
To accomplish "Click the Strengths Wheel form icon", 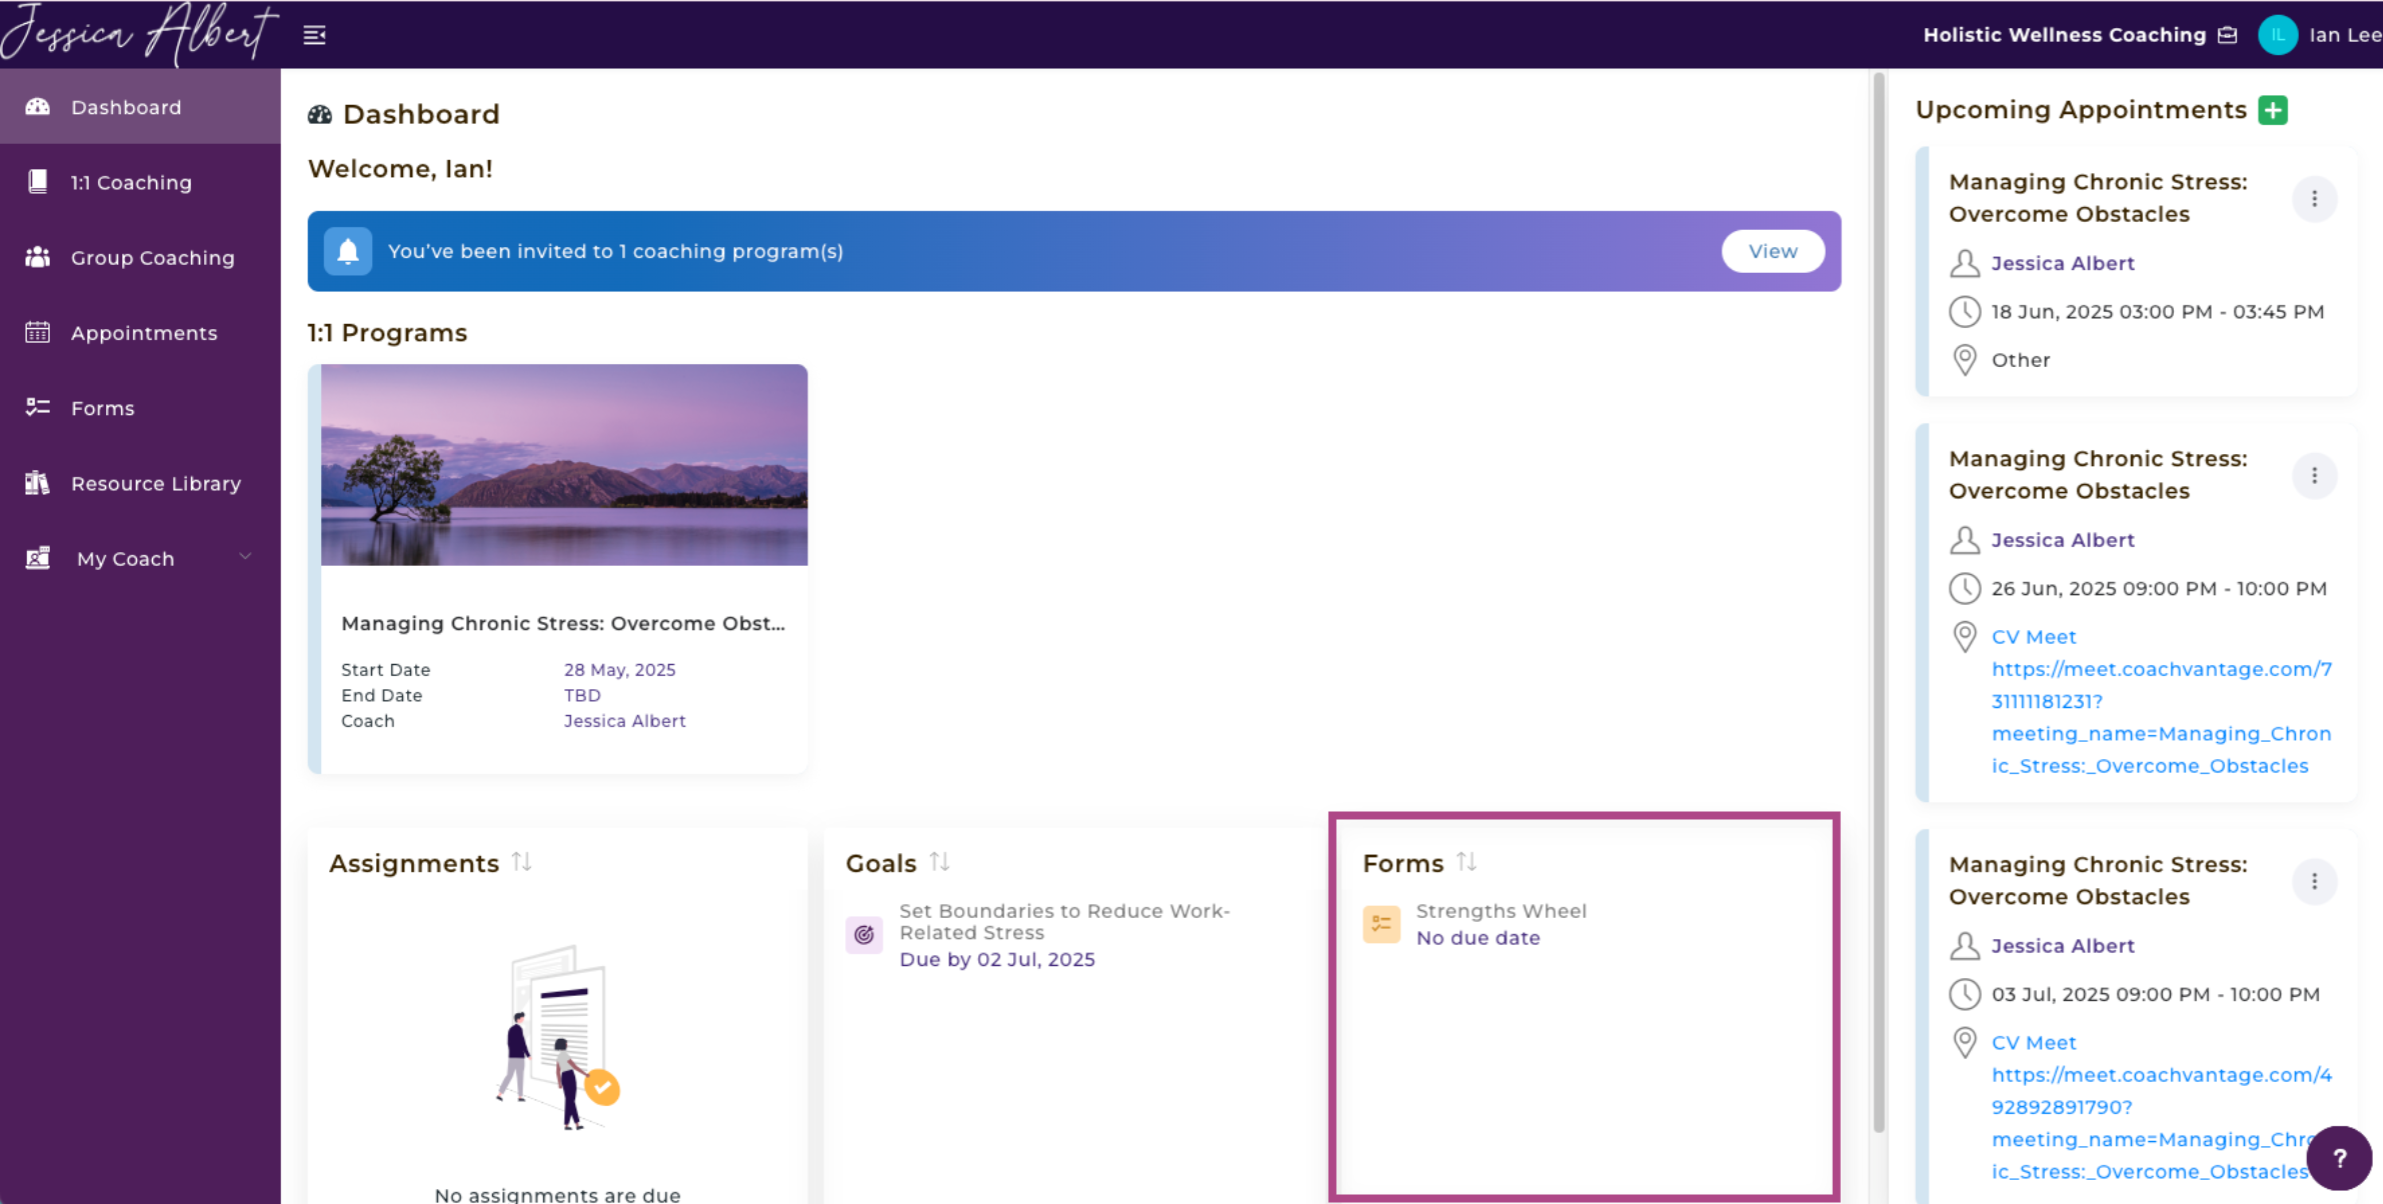I will (1381, 924).
